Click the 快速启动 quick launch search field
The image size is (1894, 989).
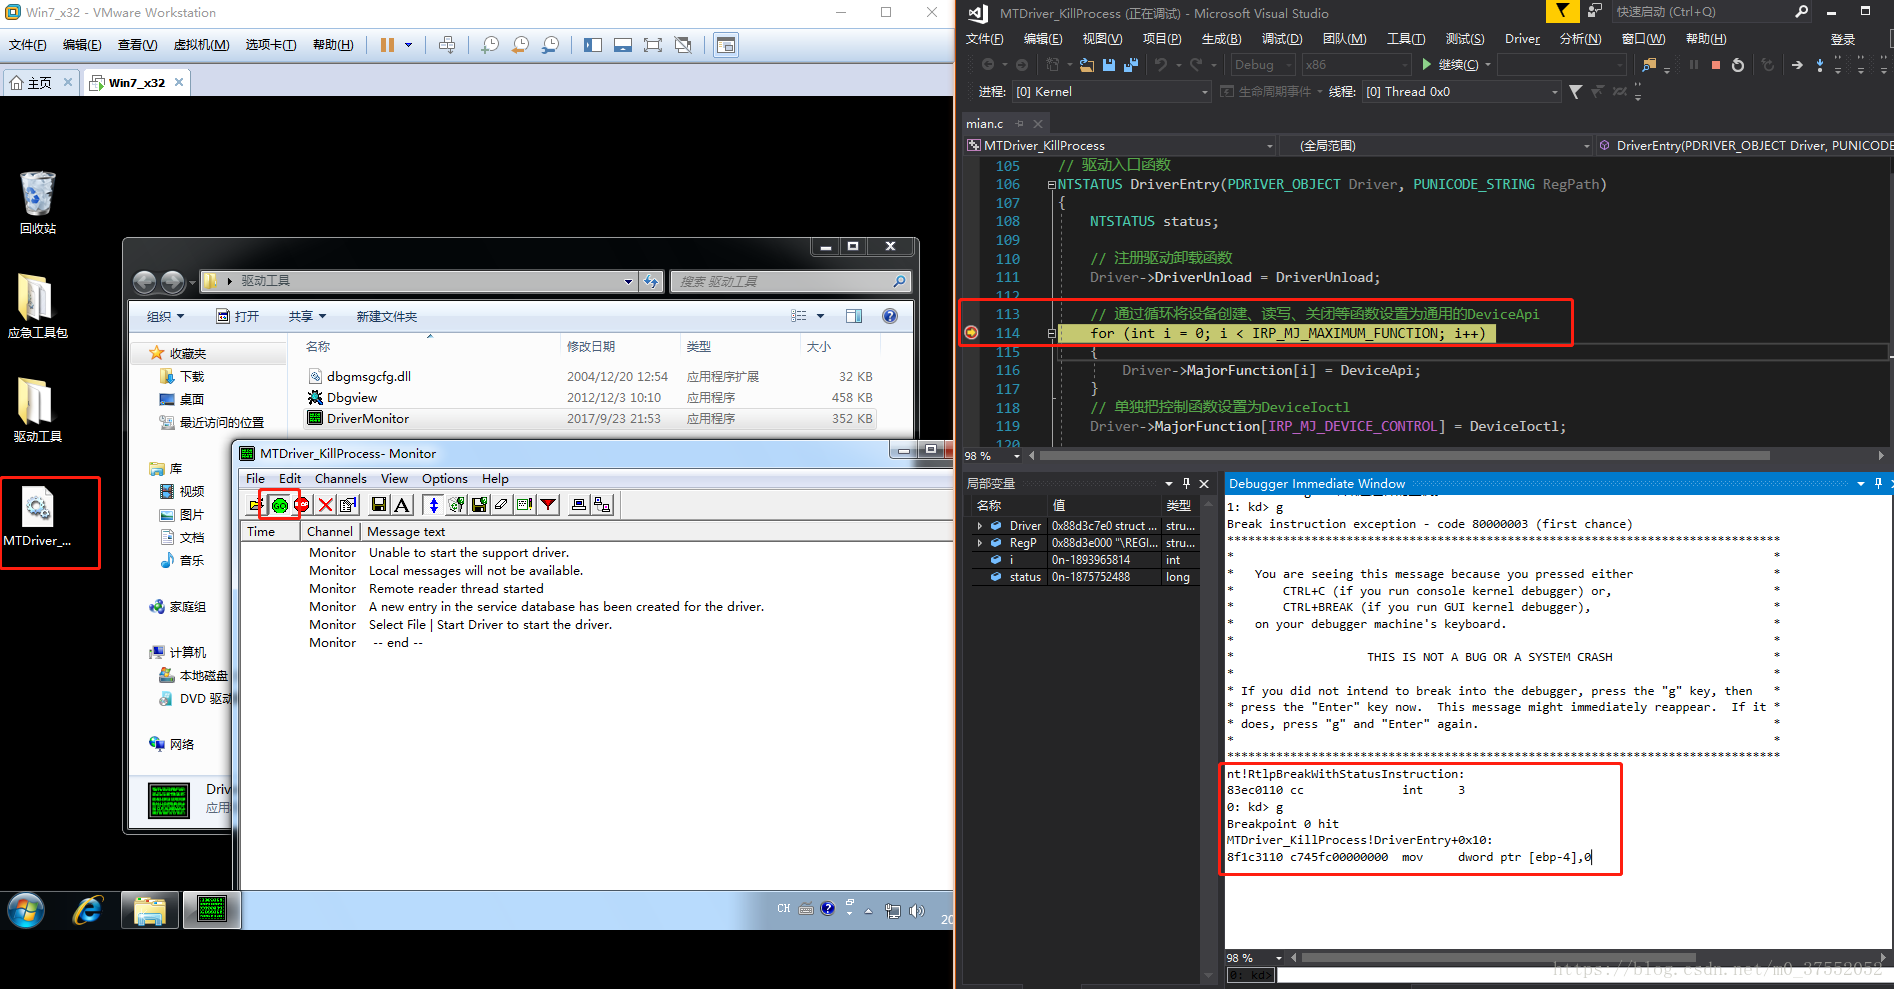click(1710, 12)
